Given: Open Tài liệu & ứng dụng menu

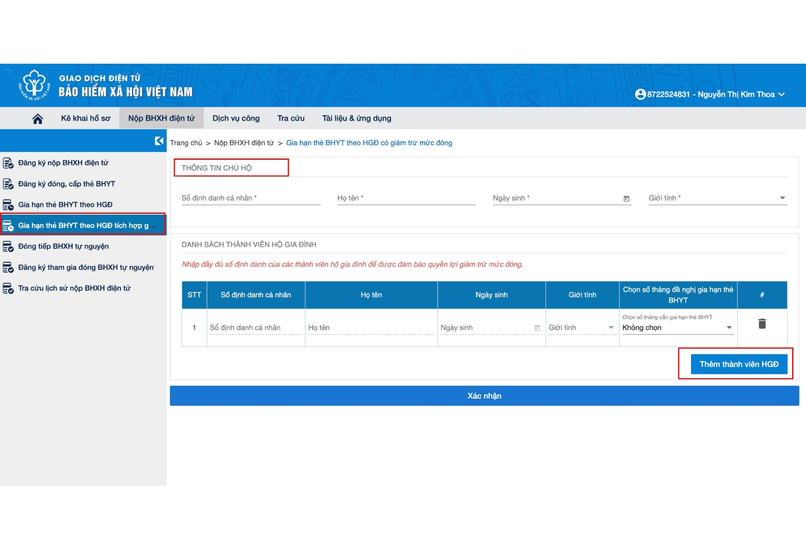Looking at the screenshot, I should click(357, 118).
